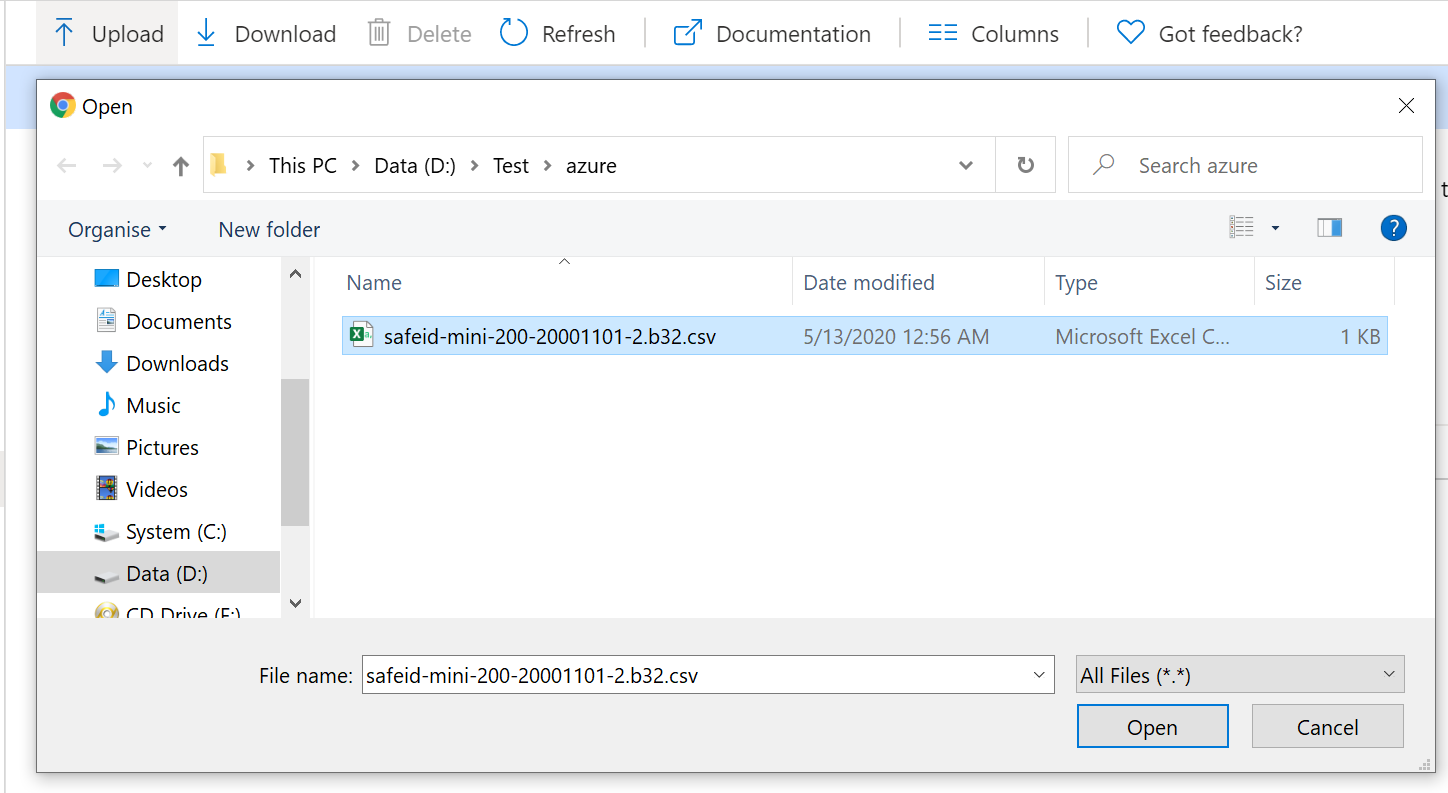The height and width of the screenshot is (793, 1448).
Task: Open the help question mark icon
Action: [1393, 228]
